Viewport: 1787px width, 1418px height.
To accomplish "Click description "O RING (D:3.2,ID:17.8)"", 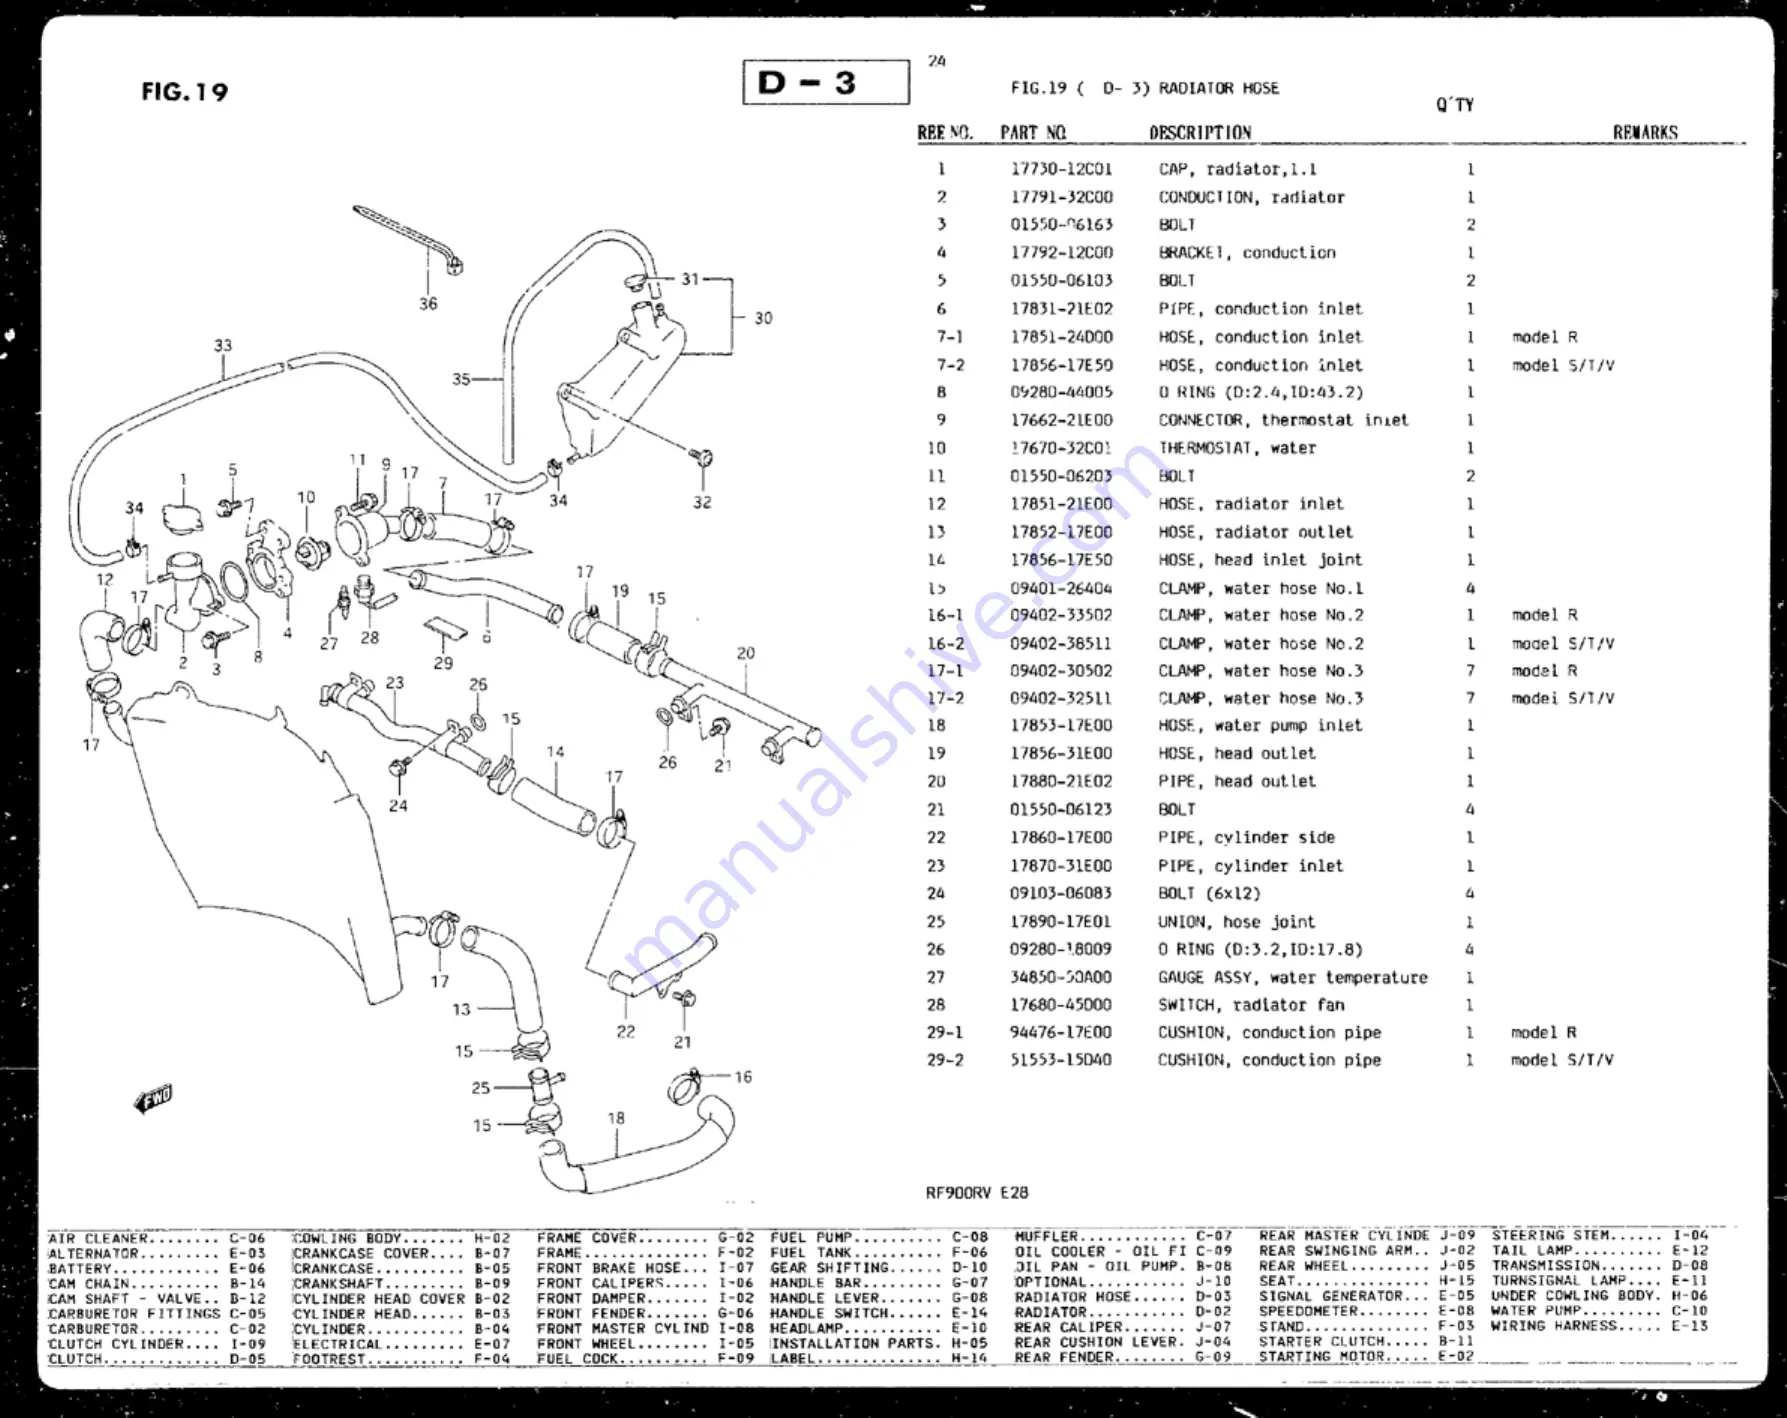I will pyautogui.click(x=1260, y=949).
